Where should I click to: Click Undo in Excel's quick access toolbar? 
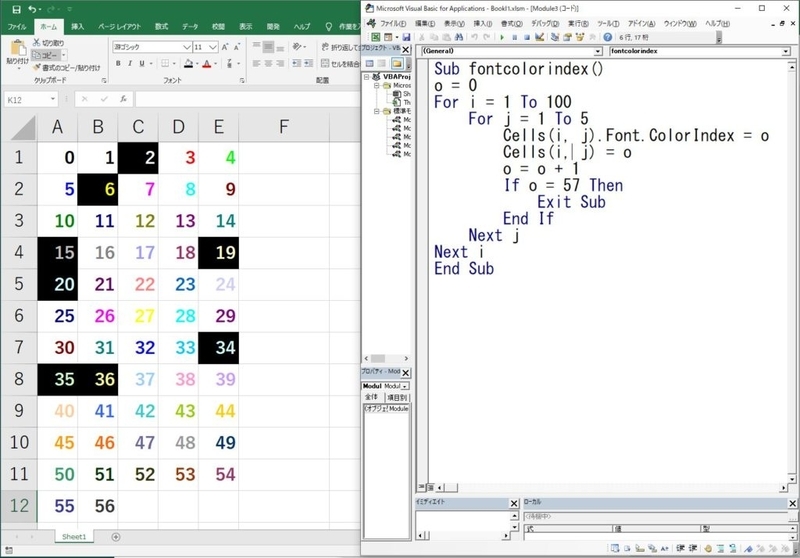[33, 9]
